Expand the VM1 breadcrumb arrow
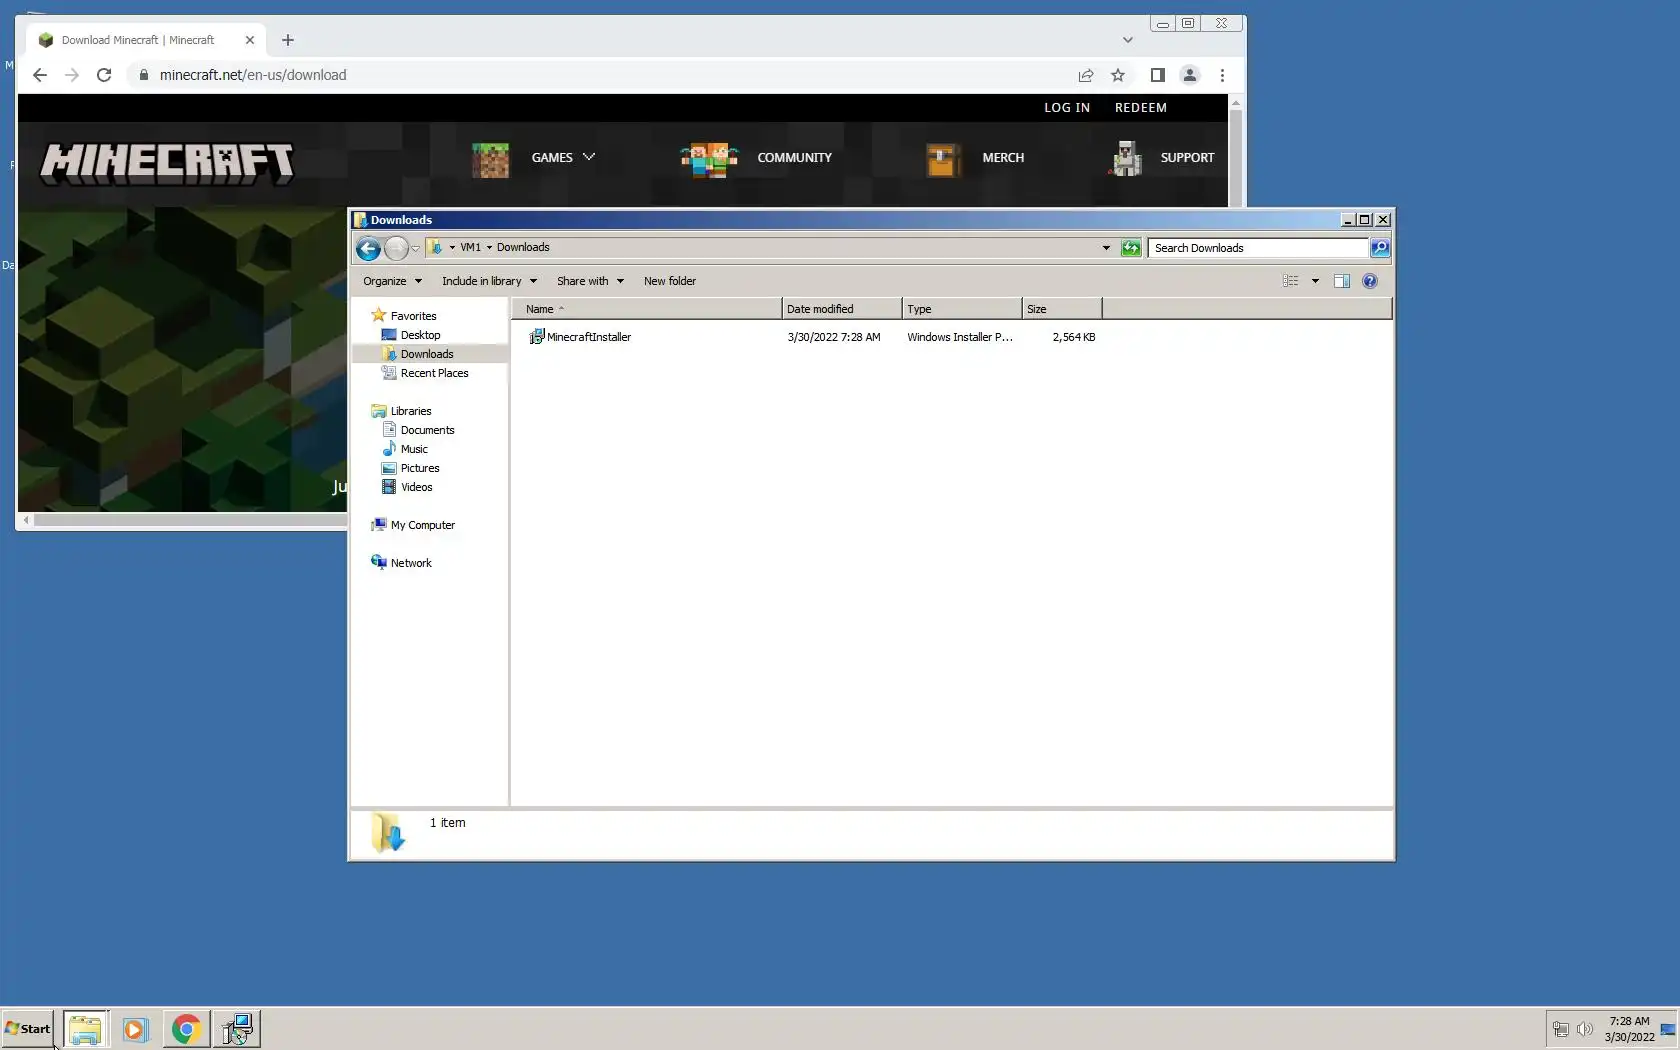Screen dimensions: 1680x1050 coord(489,247)
